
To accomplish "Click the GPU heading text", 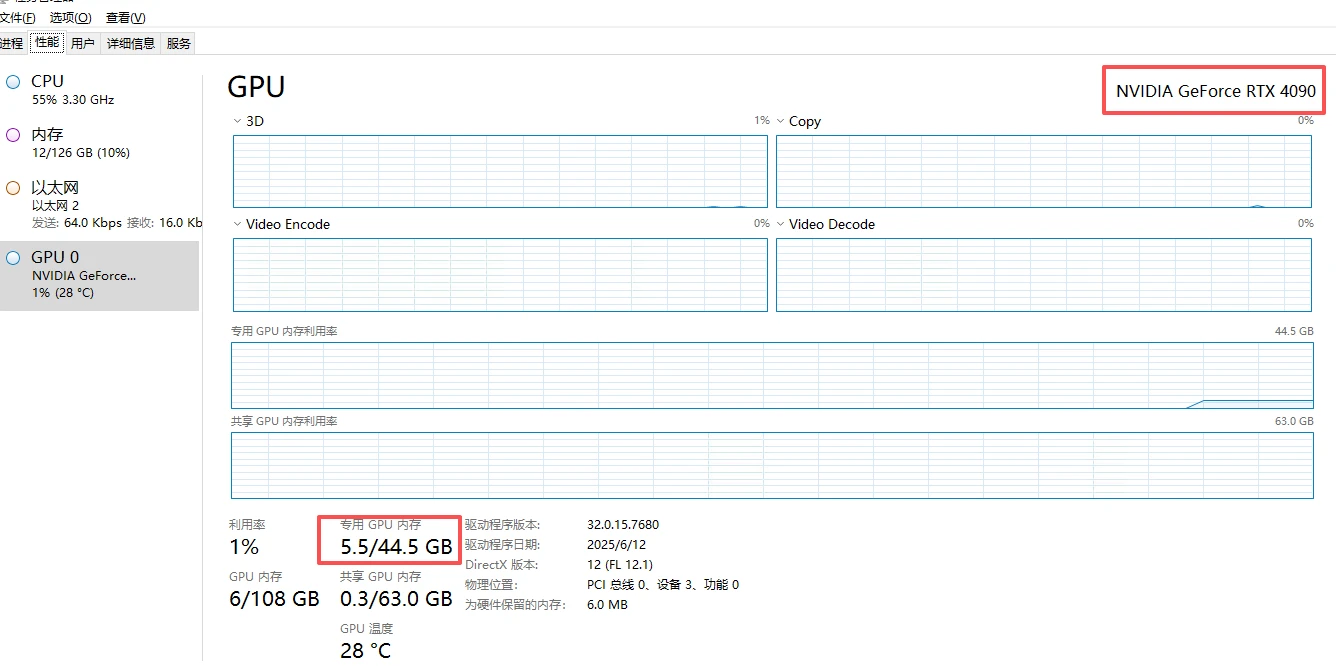I will (256, 87).
